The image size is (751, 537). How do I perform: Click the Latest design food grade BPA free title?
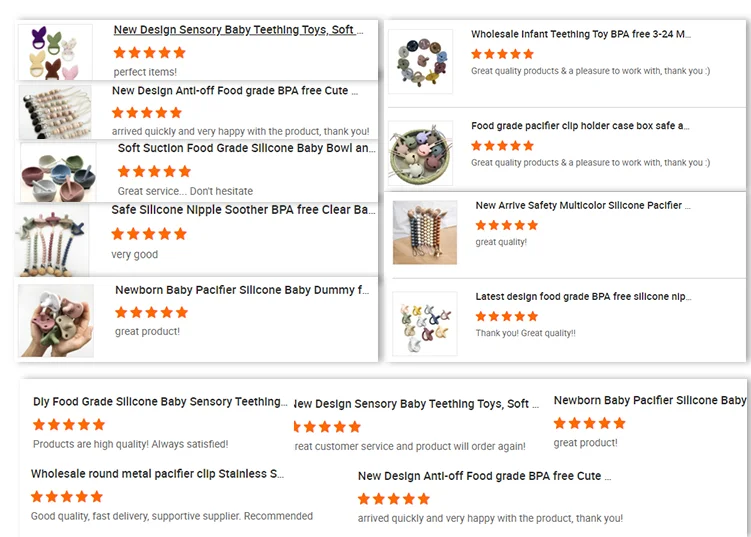(x=583, y=296)
